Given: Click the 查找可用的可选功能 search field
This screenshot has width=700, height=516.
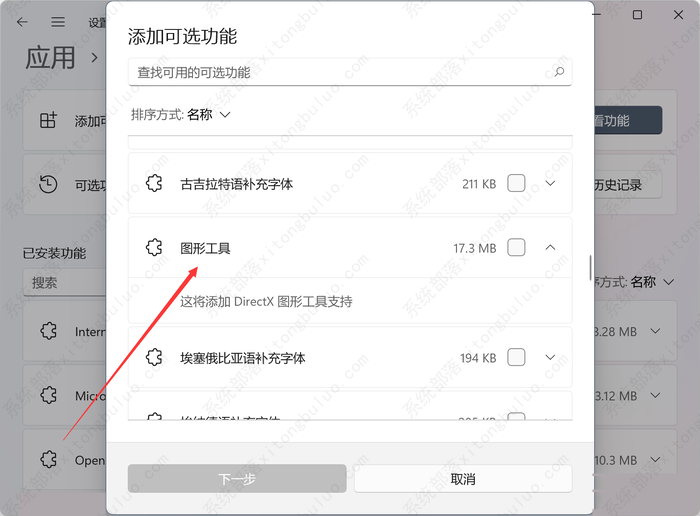Looking at the screenshot, I should [350, 72].
